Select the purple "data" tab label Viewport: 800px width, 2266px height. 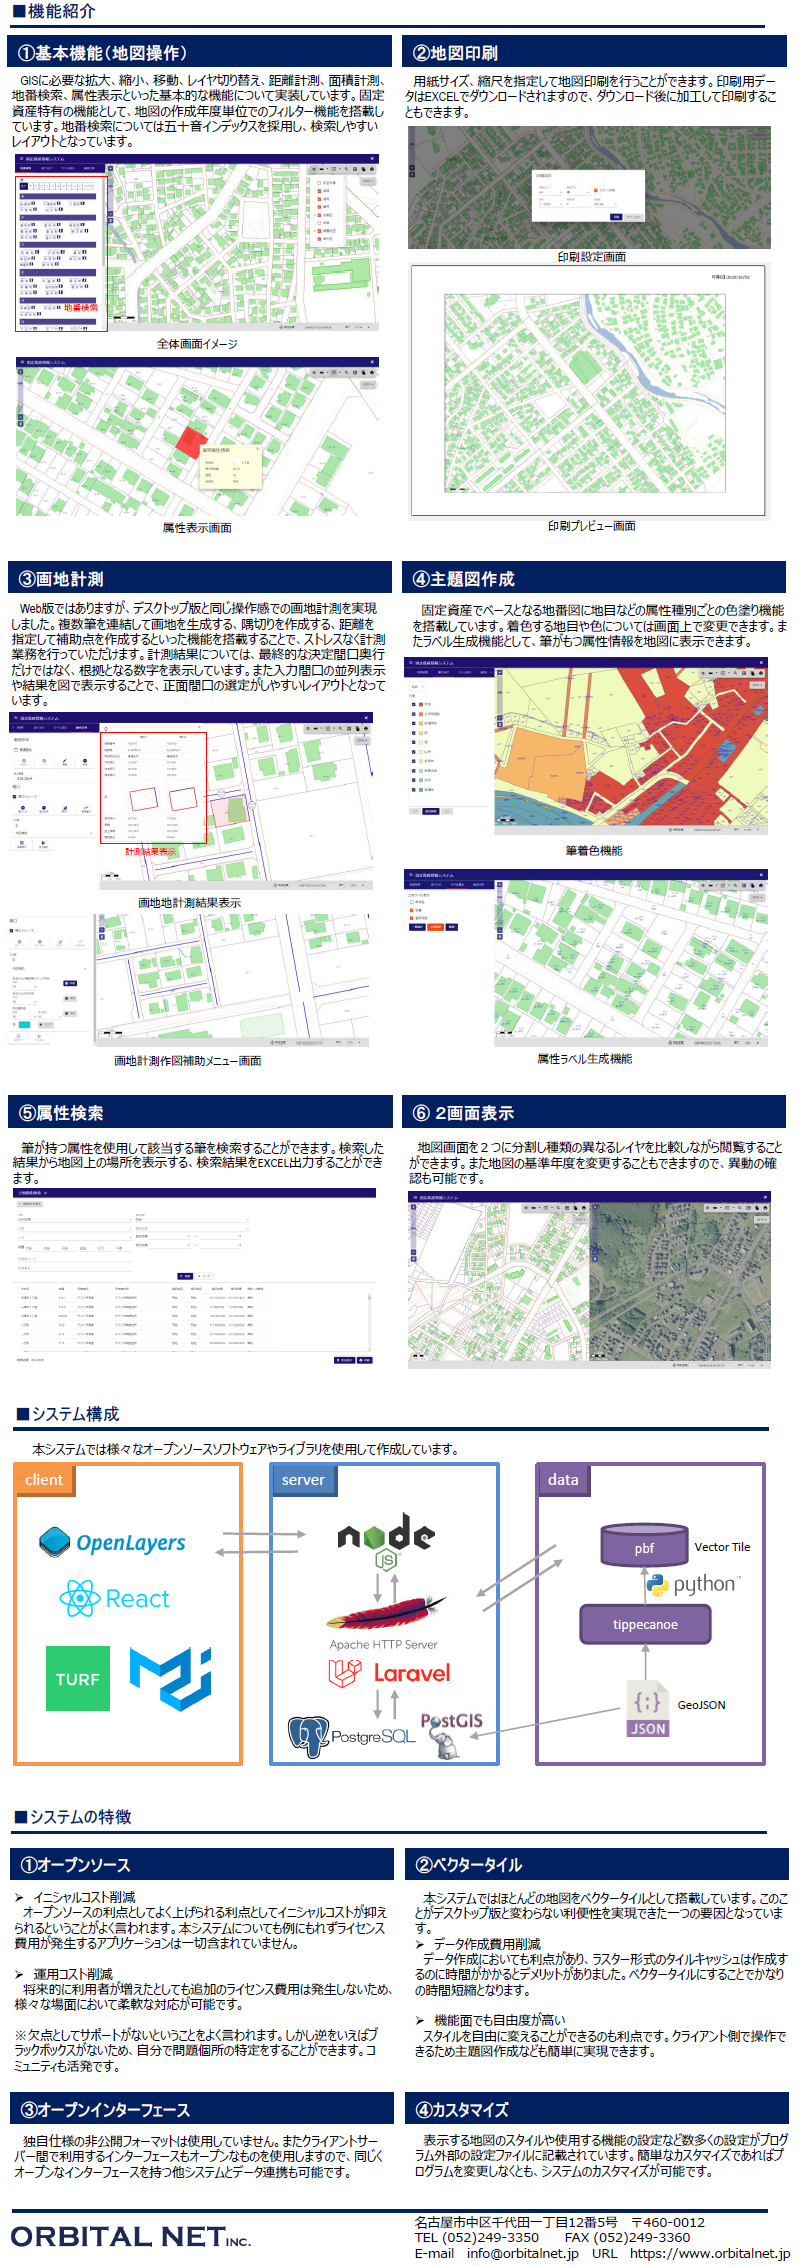tap(563, 1480)
